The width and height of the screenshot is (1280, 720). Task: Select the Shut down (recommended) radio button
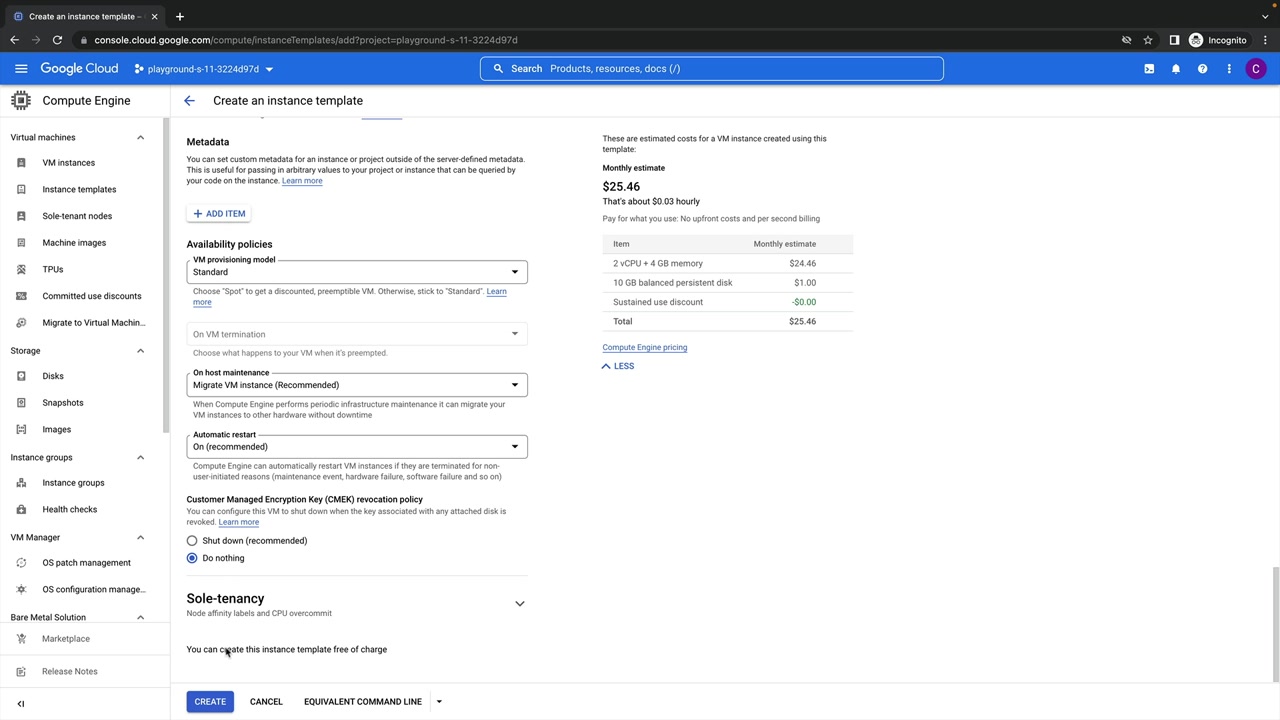[x=192, y=541]
